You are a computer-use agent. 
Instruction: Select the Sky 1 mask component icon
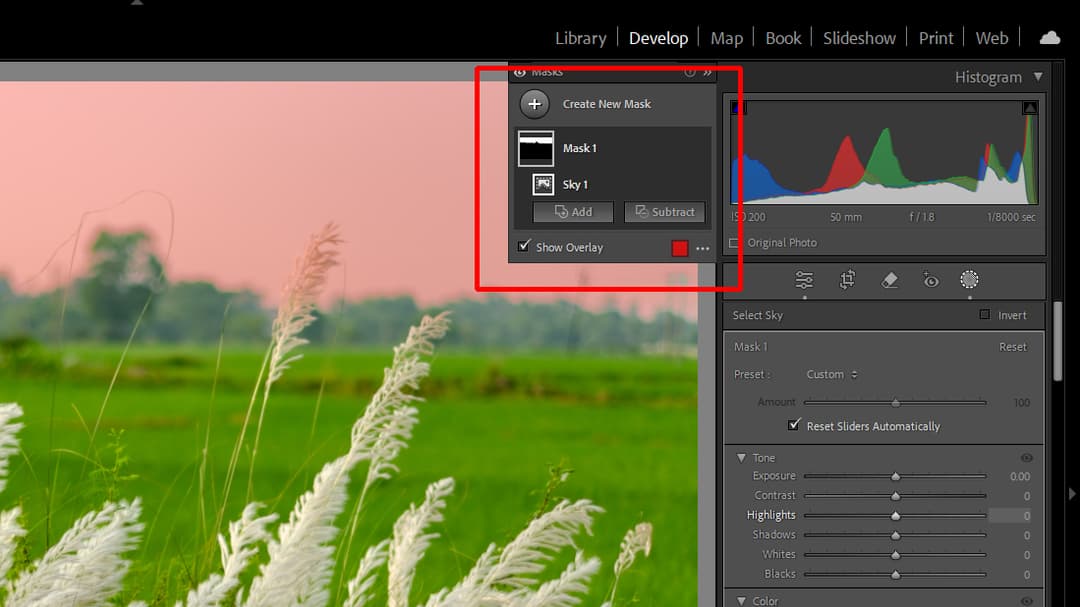[x=543, y=185]
